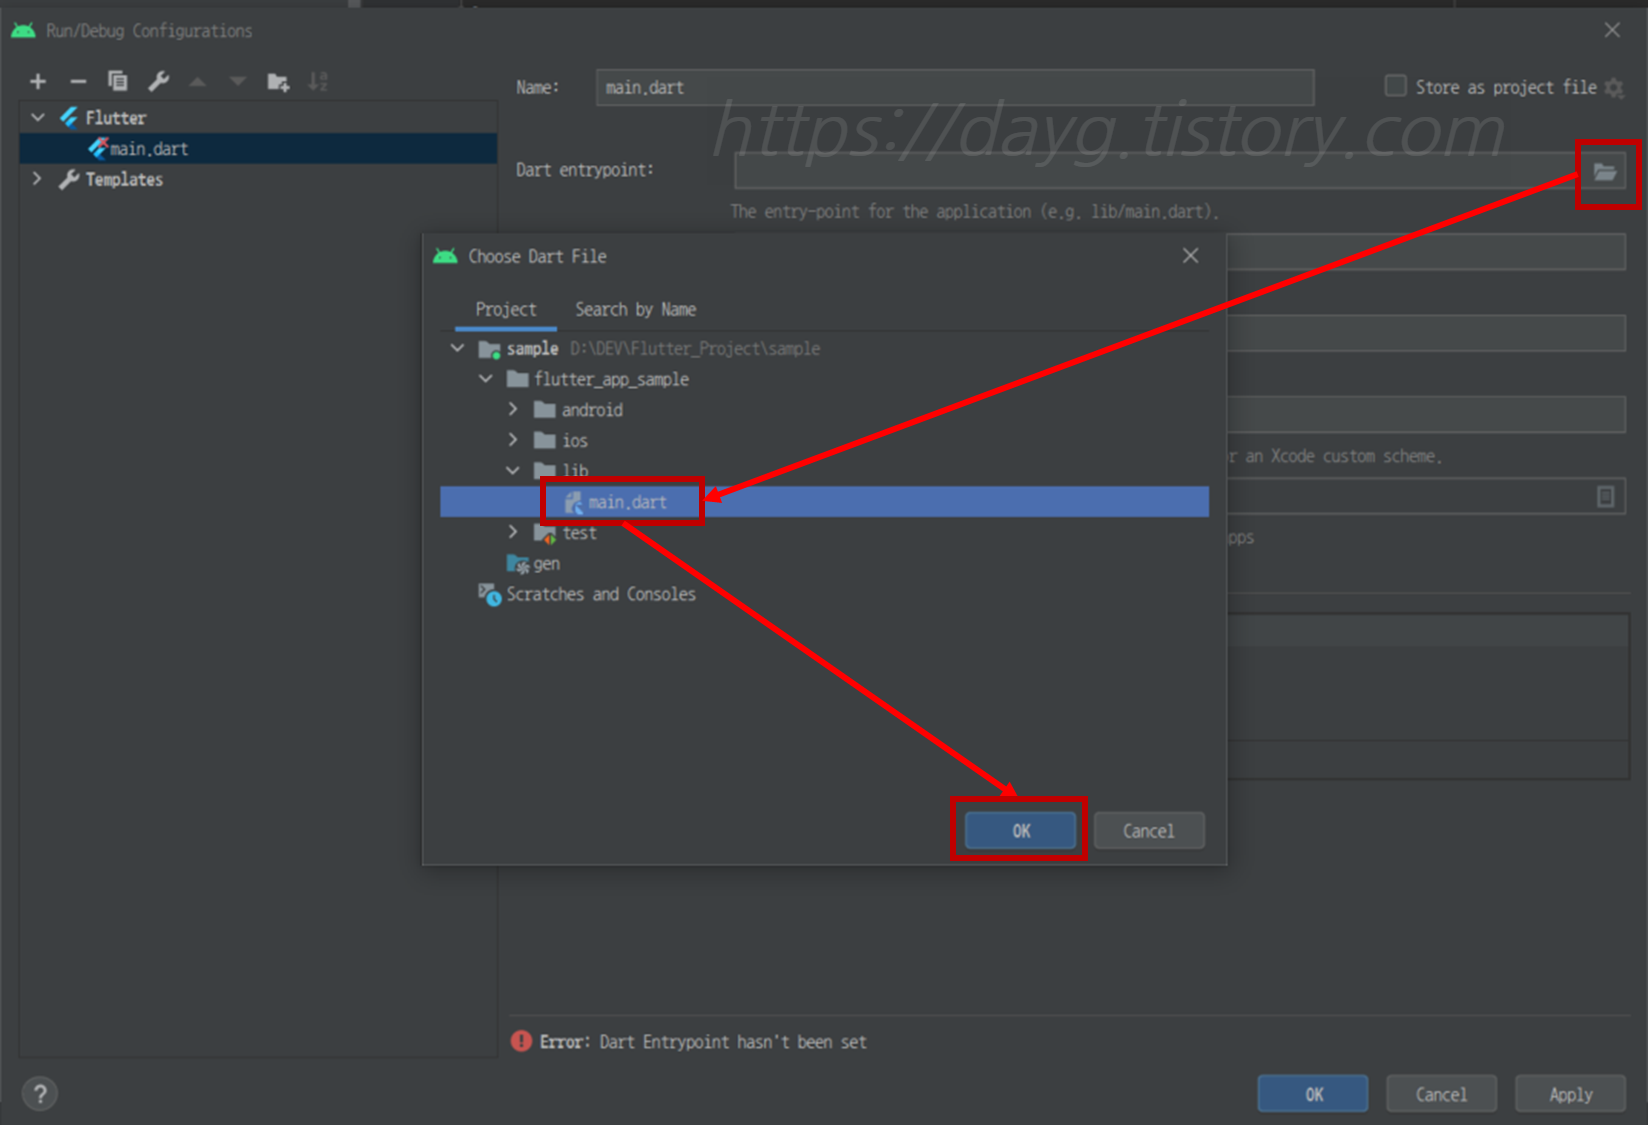Select main.dart in the lib folder
The width and height of the screenshot is (1648, 1125).
(x=824, y=502)
